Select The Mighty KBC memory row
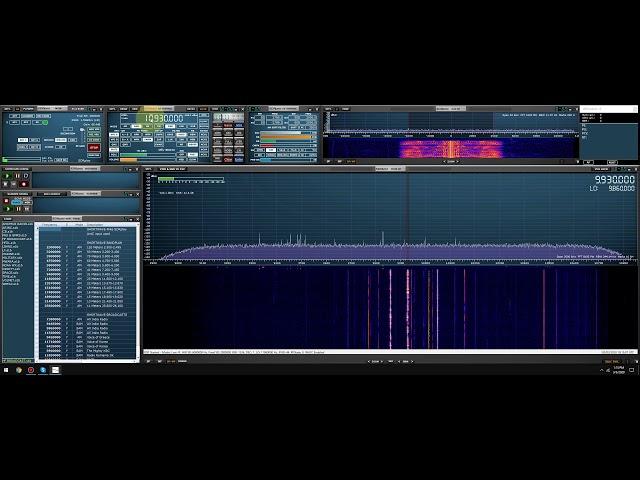640x480 pixels. (x=87, y=351)
